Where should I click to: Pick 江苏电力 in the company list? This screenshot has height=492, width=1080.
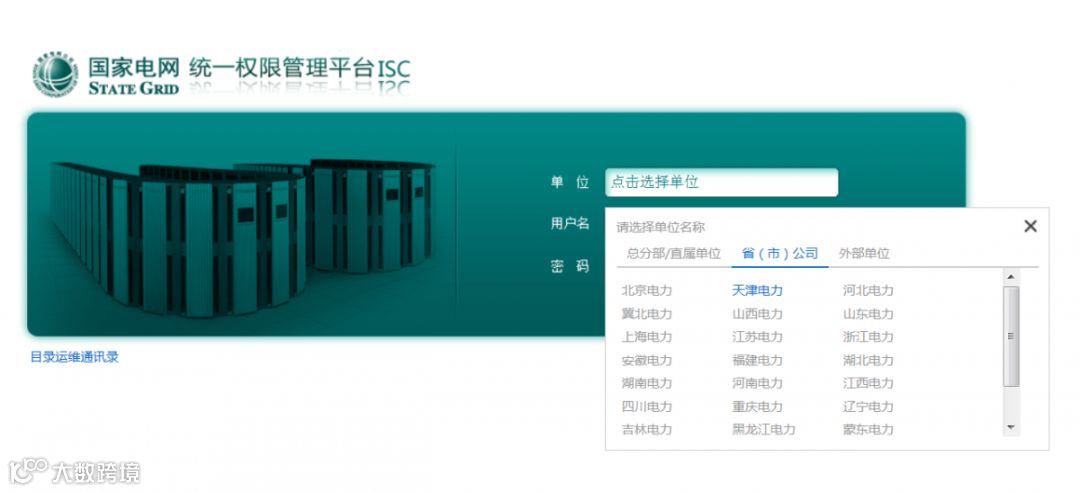point(757,337)
